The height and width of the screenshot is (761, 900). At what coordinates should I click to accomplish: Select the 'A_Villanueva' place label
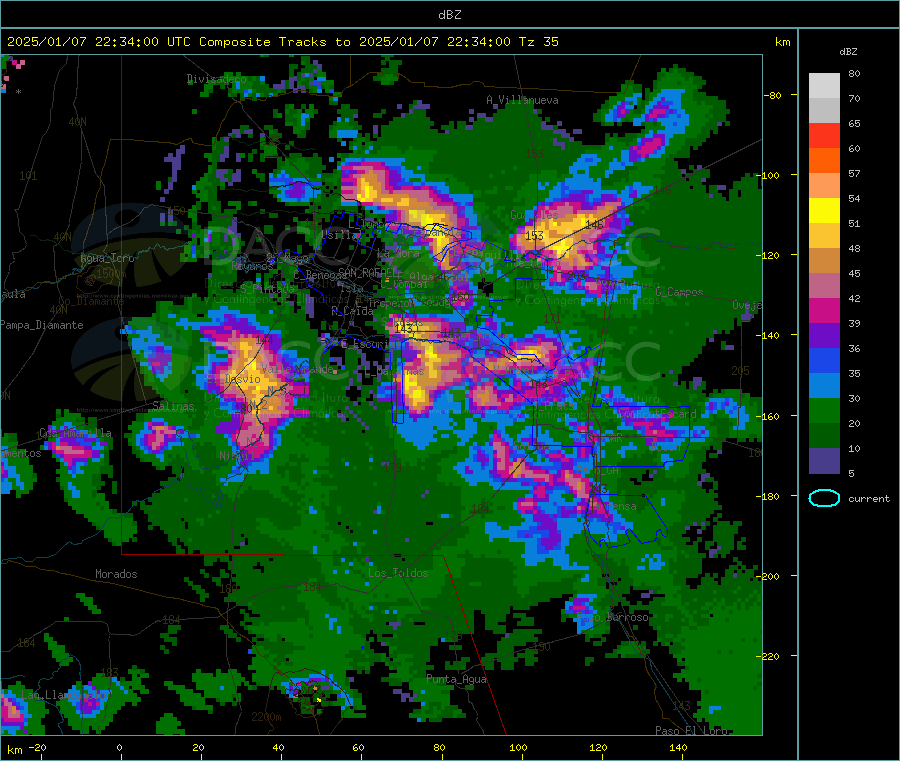[x=522, y=100]
